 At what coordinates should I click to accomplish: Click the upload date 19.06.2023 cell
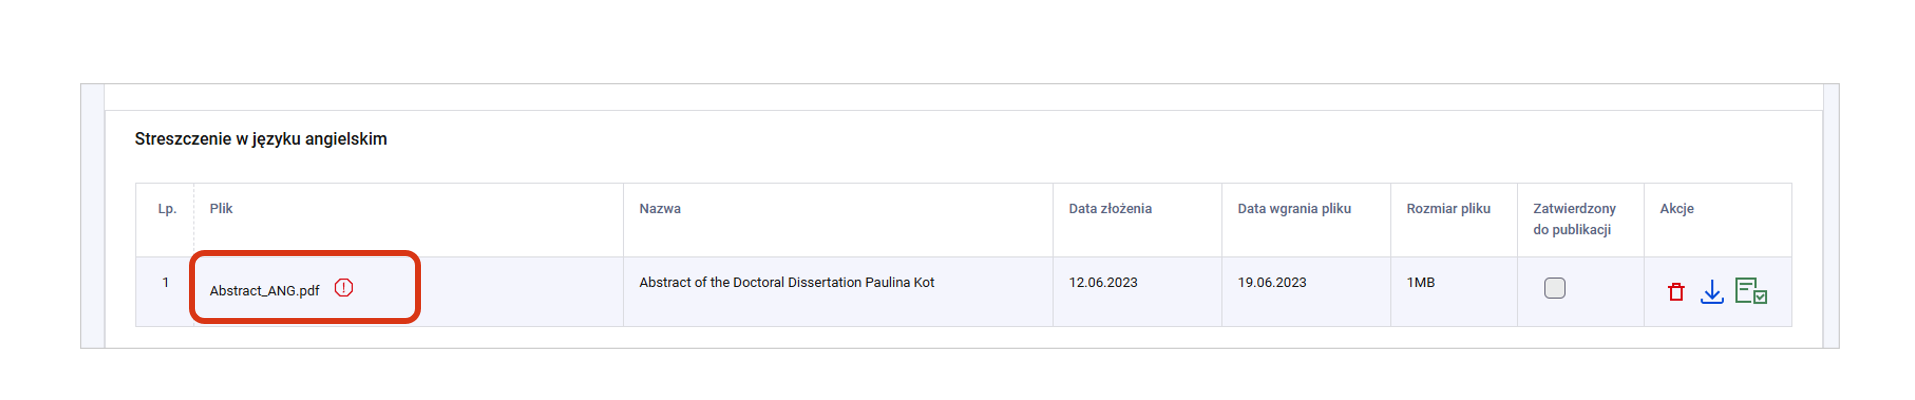[1272, 283]
